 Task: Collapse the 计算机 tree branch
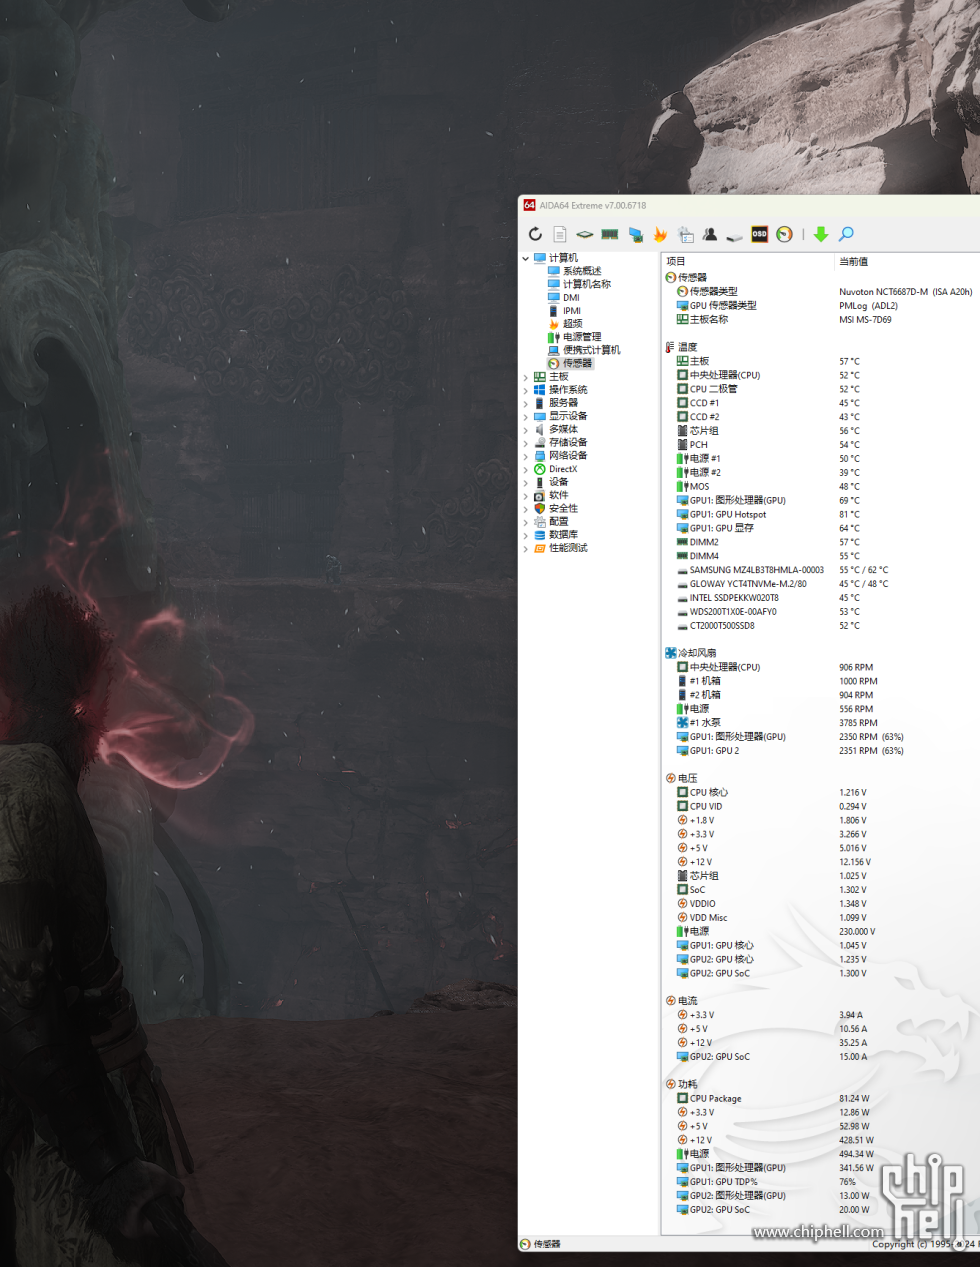click(526, 258)
